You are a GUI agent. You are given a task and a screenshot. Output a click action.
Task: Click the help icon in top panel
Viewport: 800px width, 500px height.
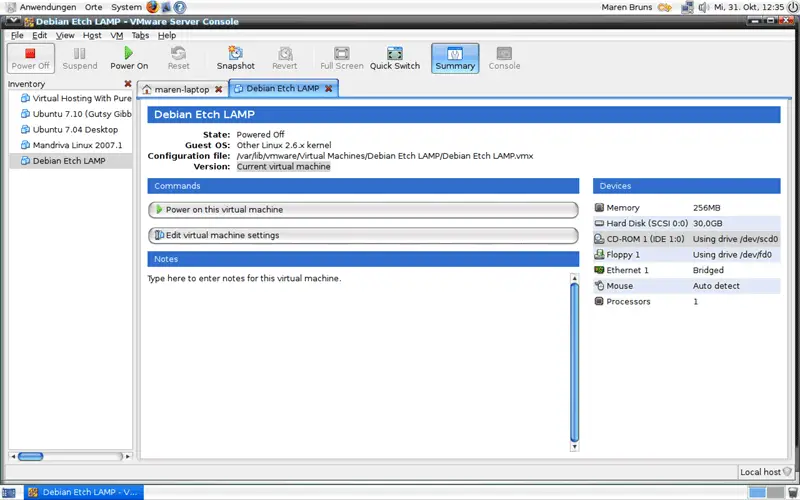[180, 7]
